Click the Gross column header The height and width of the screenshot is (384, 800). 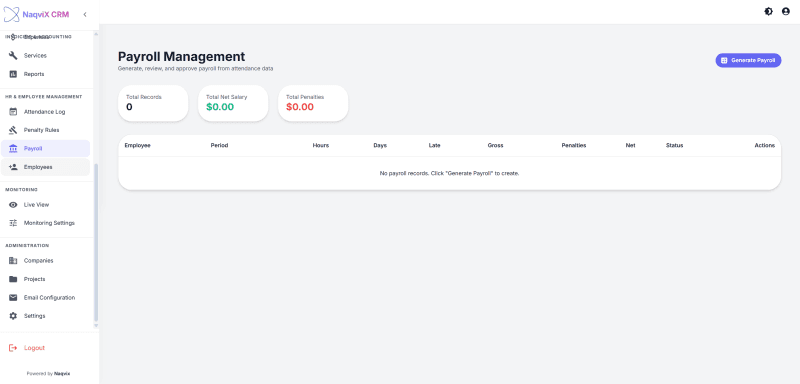point(495,145)
